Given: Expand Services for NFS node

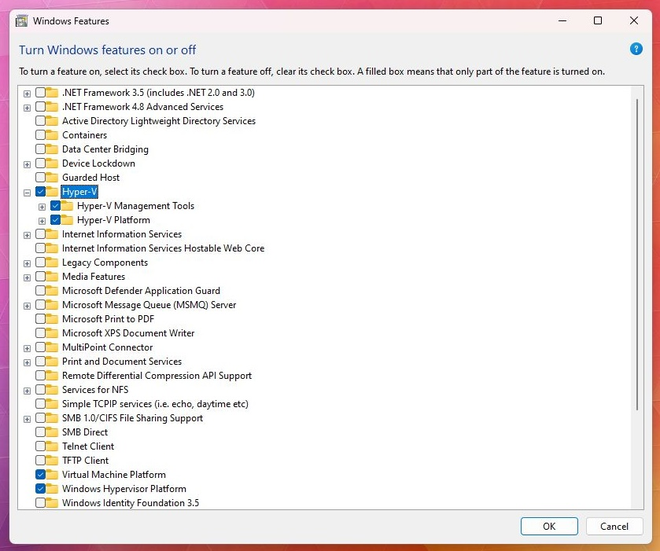Looking at the screenshot, I should tap(27, 391).
